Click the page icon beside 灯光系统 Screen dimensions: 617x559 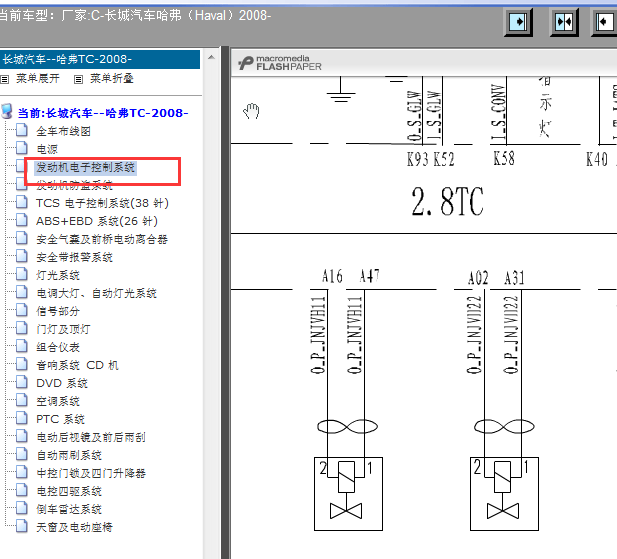click(22, 274)
